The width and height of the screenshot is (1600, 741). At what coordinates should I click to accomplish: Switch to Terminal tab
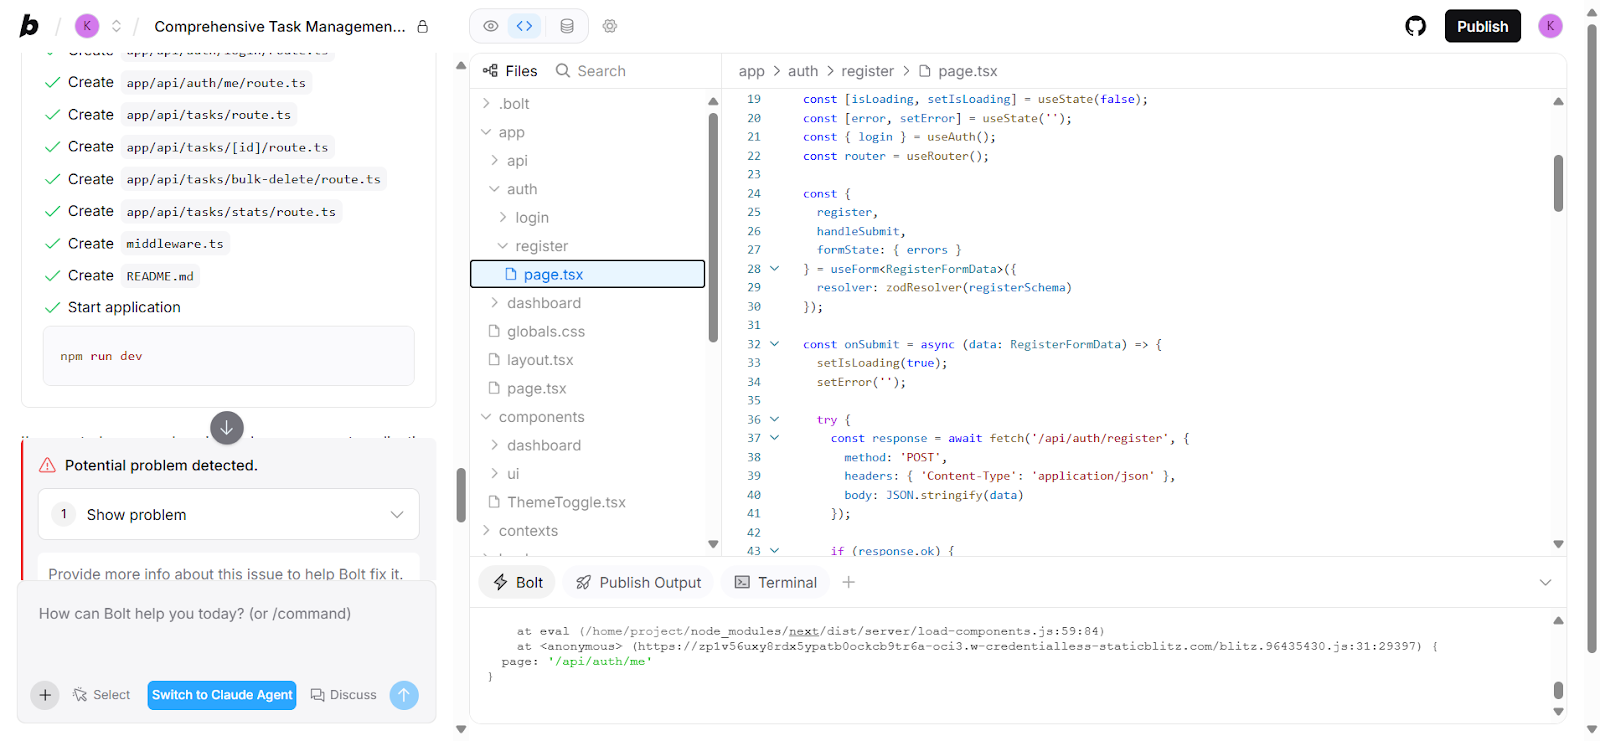tap(776, 583)
